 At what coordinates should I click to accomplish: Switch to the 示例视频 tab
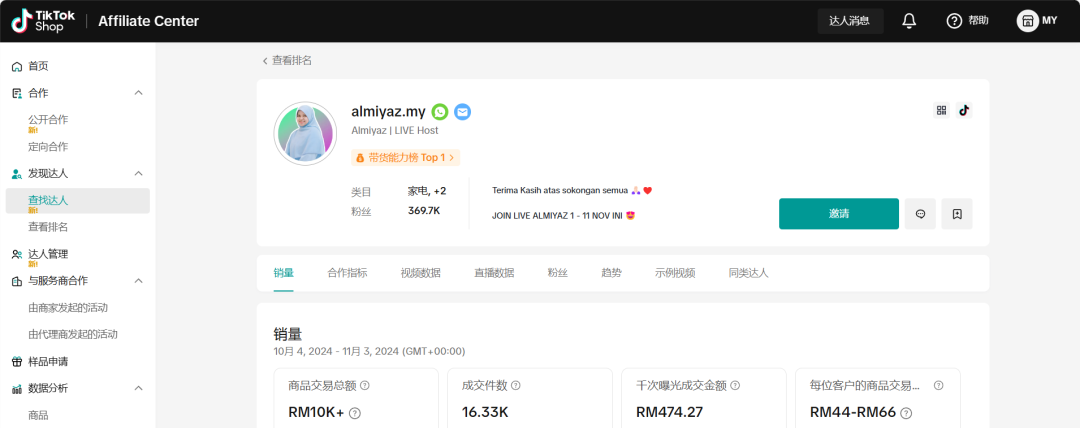[675, 273]
